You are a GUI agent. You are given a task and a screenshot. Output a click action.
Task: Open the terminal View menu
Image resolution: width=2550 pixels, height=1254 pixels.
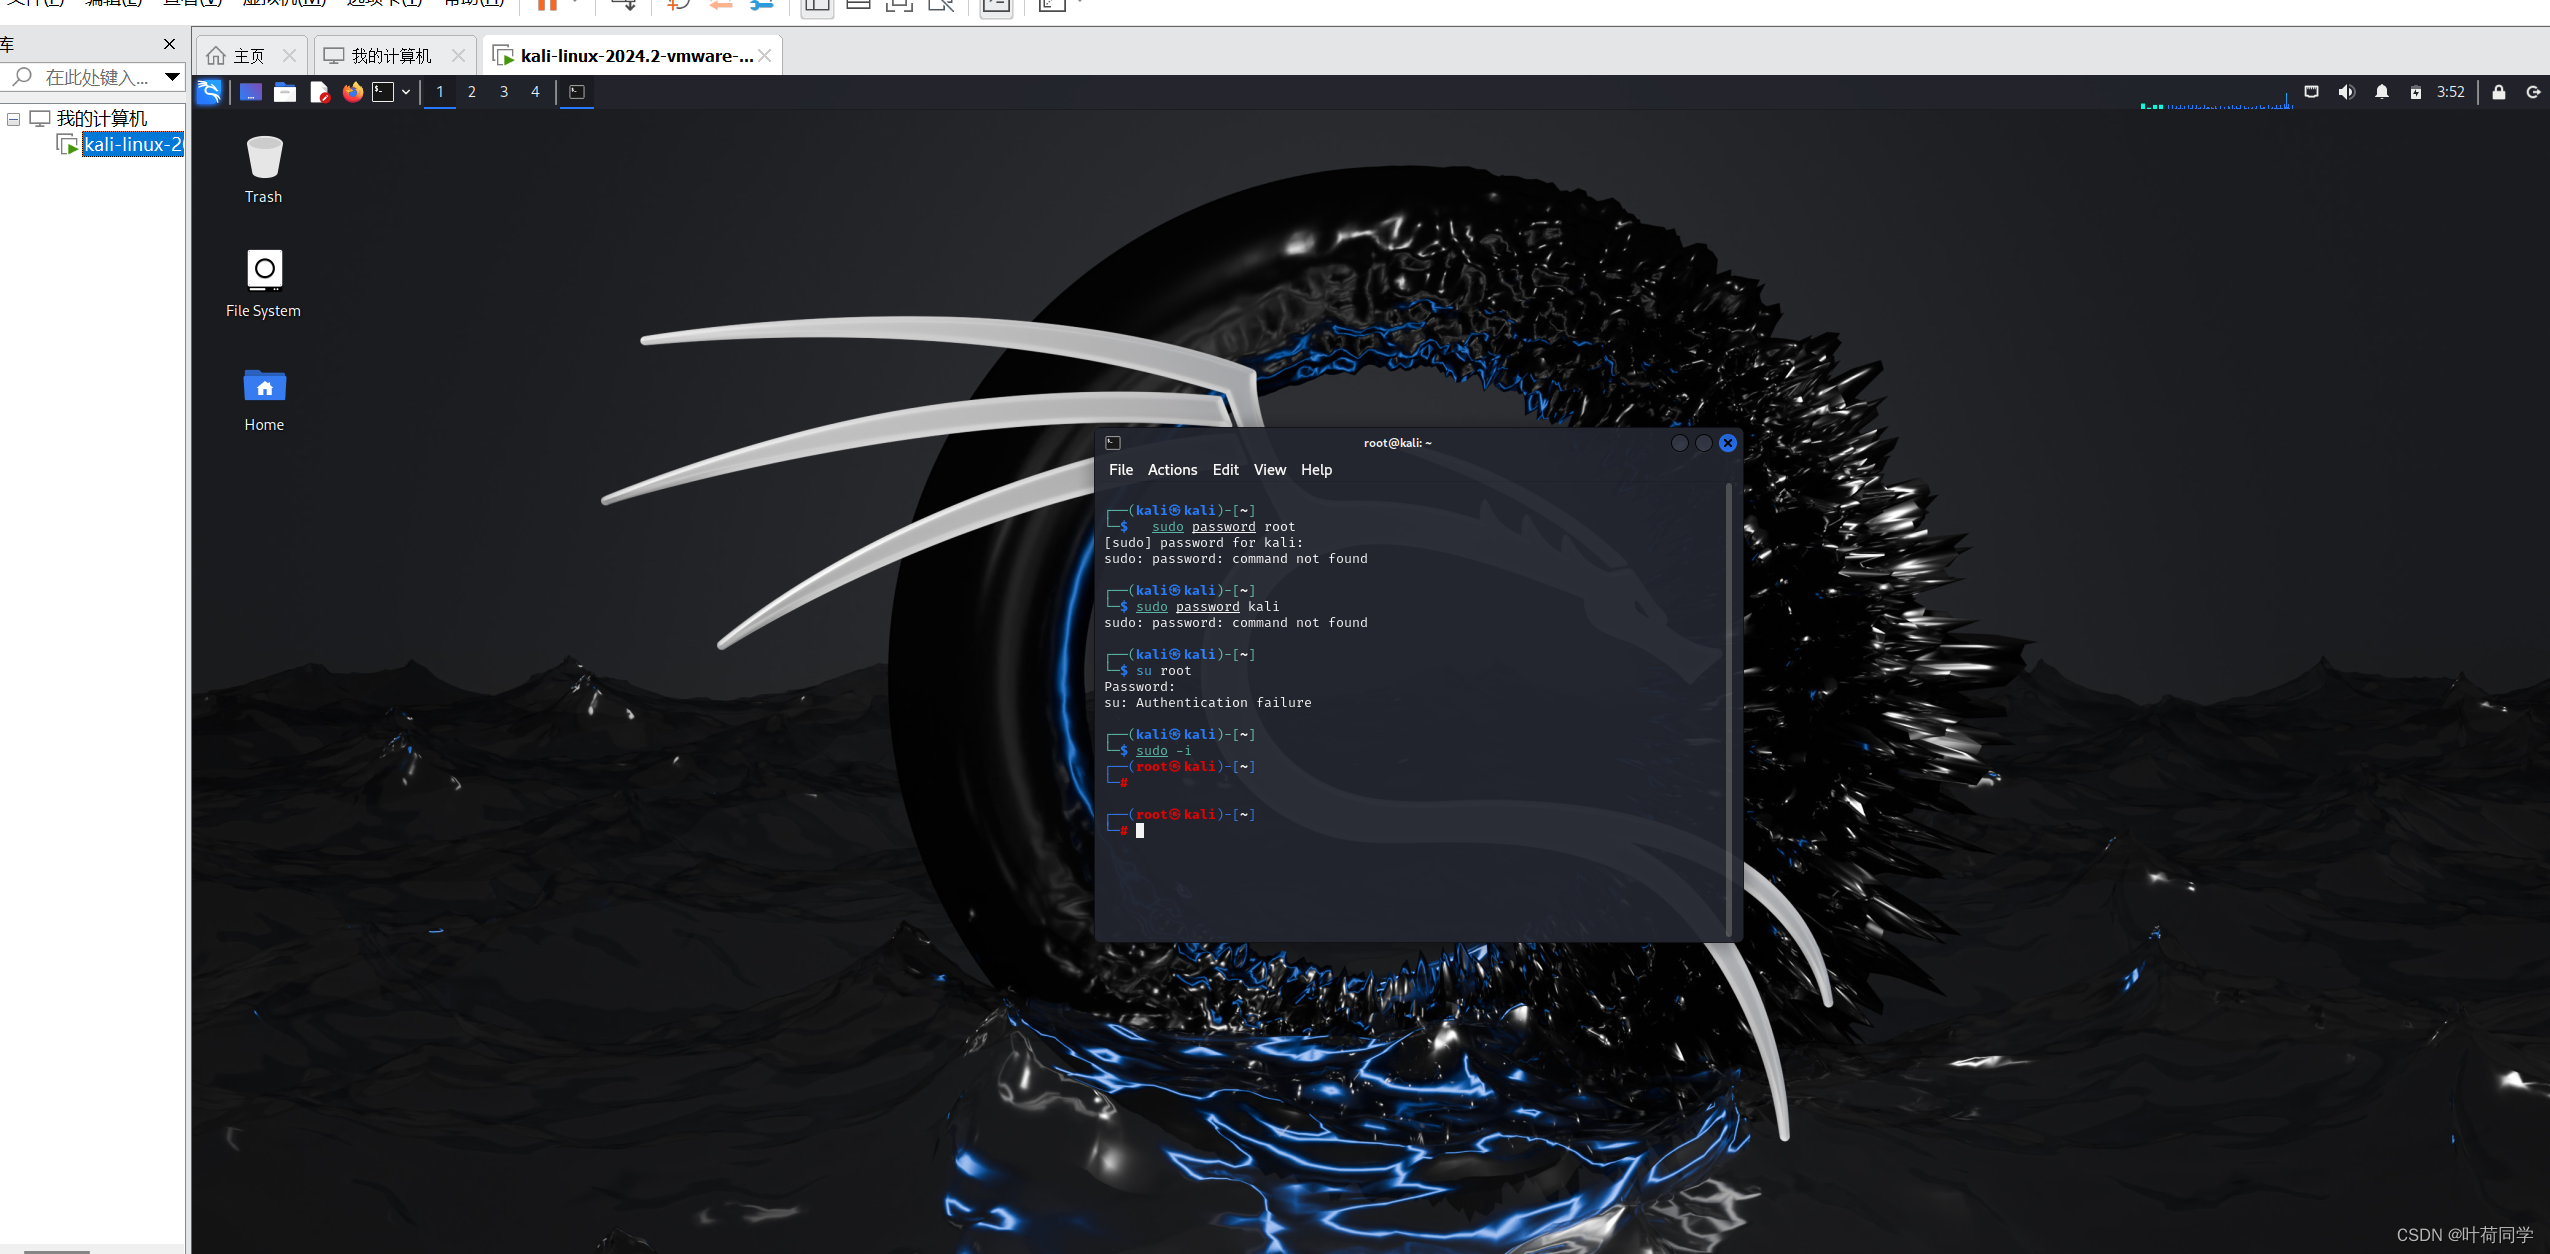[1270, 470]
